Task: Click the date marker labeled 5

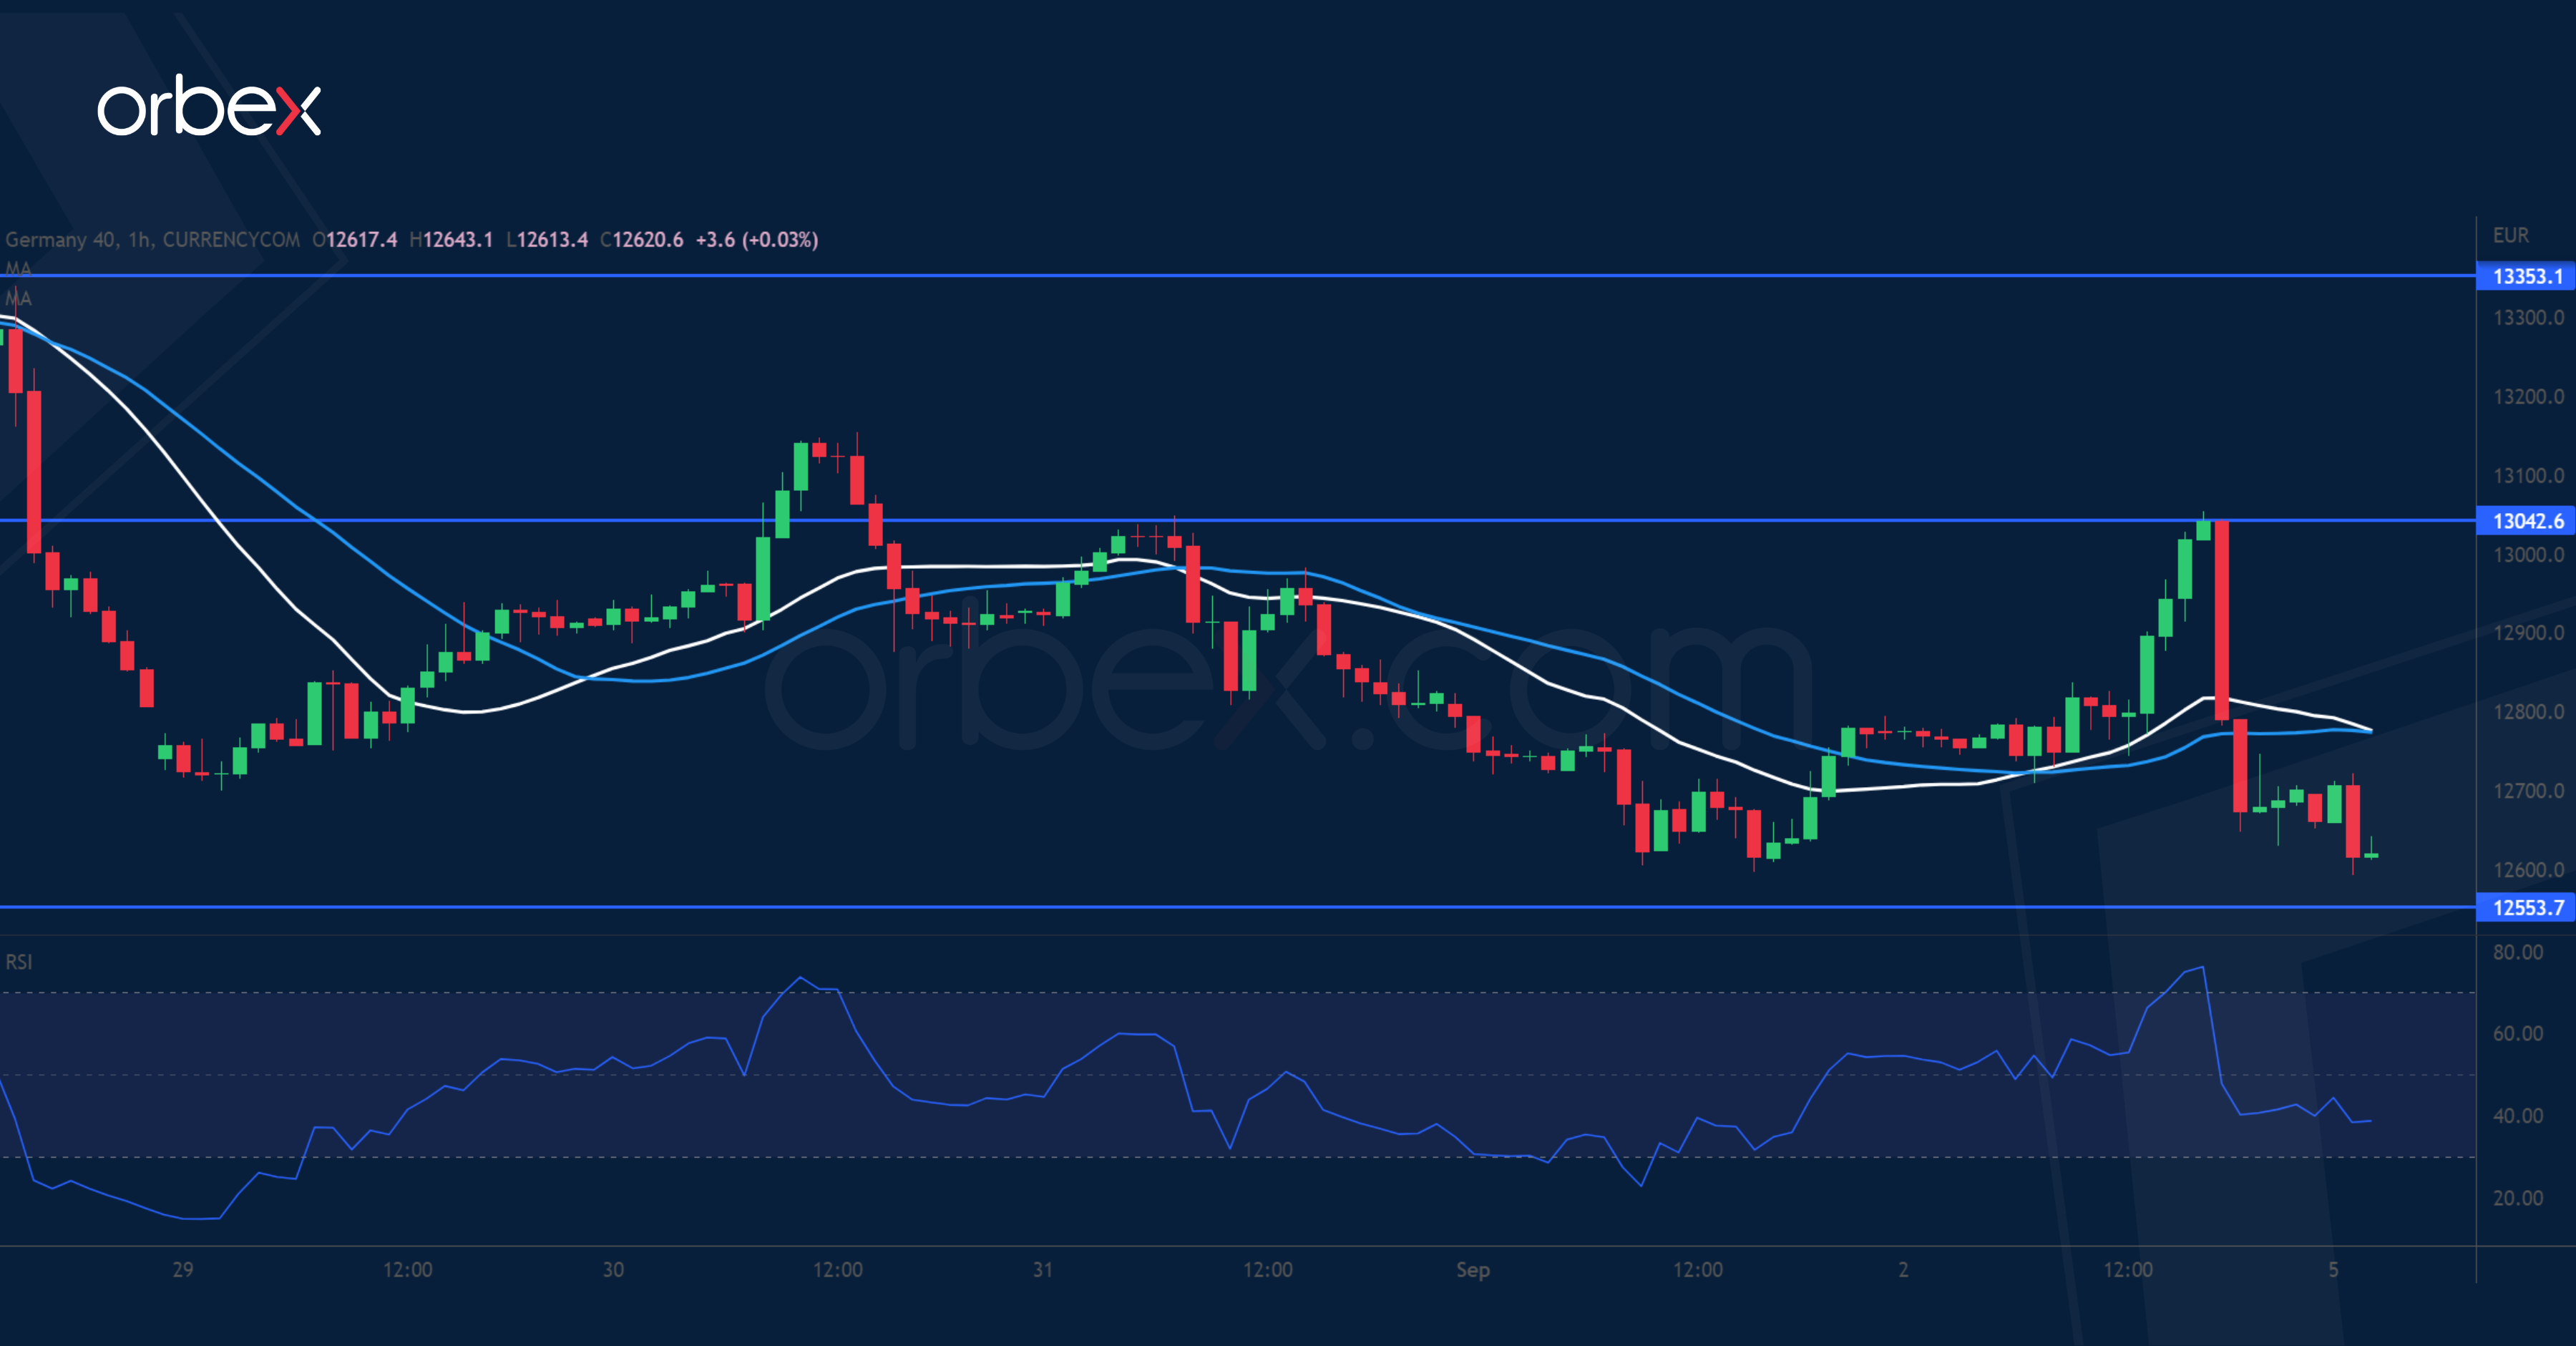Action: pos(2333,1270)
